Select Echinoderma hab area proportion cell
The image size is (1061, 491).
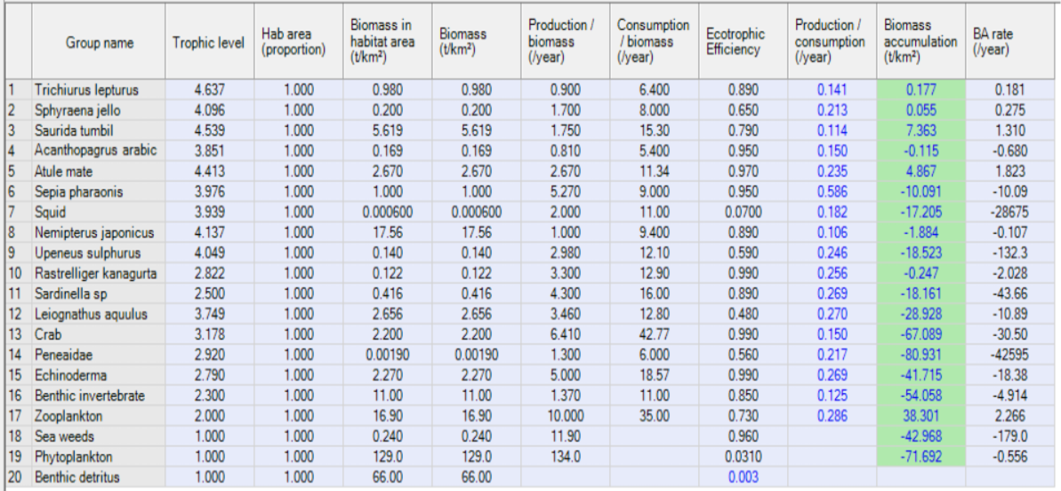click(298, 375)
